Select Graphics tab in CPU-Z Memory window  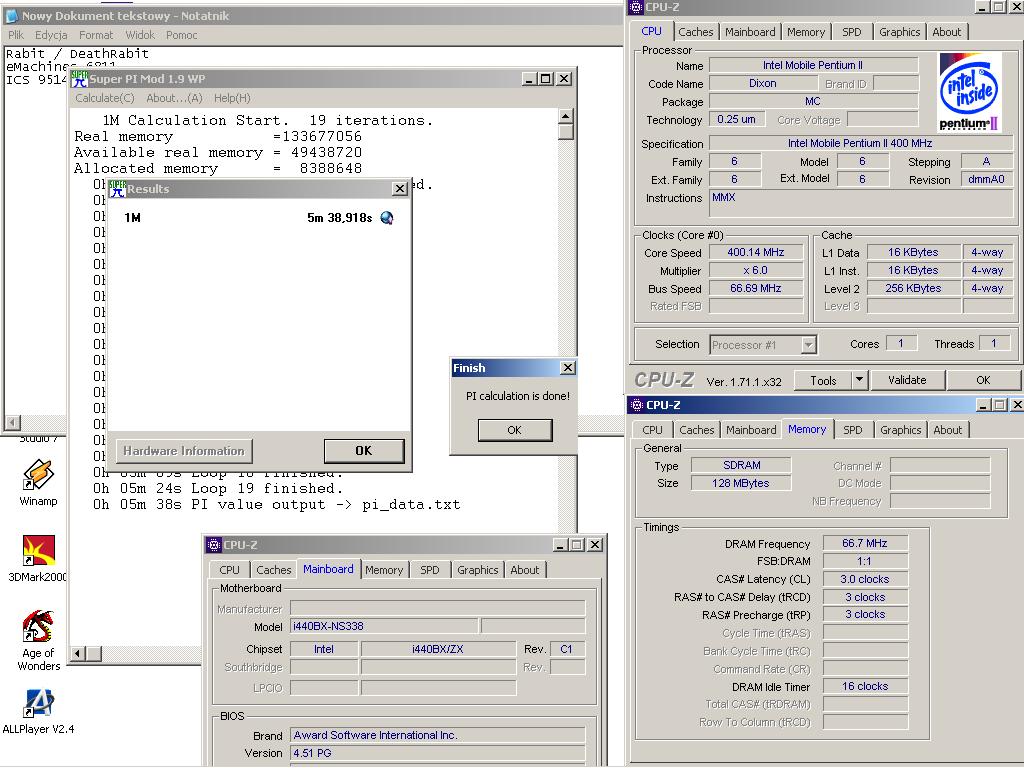pyautogui.click(x=901, y=430)
